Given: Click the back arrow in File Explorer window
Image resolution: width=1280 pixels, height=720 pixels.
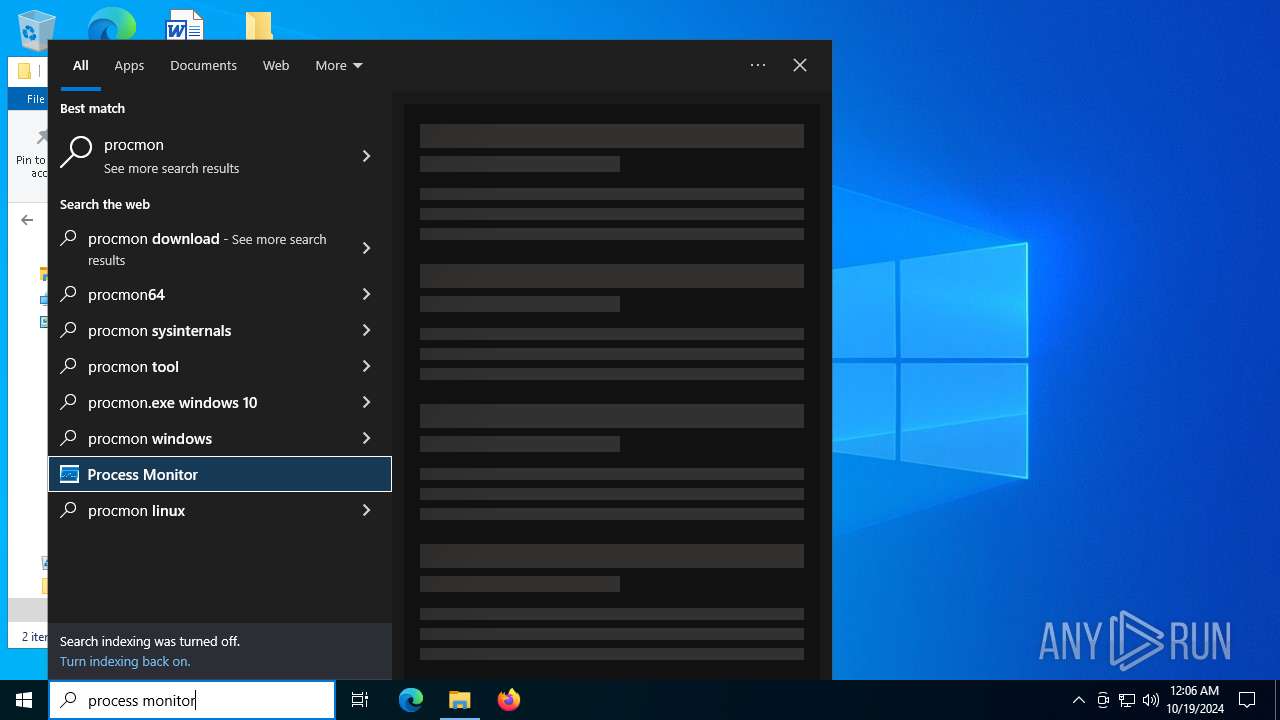Looking at the screenshot, I should pyautogui.click(x=27, y=220).
